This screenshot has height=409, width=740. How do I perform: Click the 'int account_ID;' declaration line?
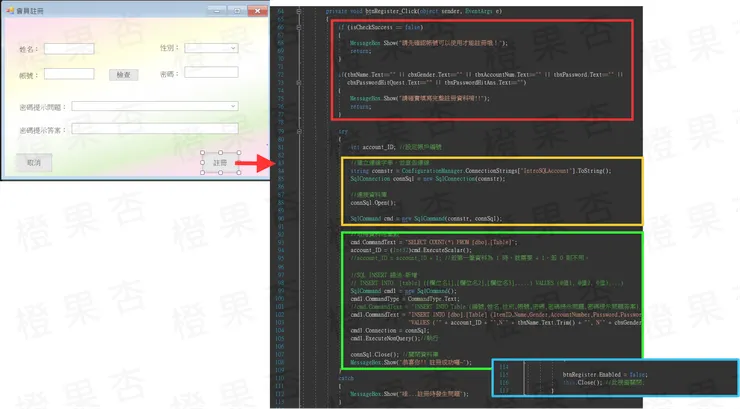point(396,147)
